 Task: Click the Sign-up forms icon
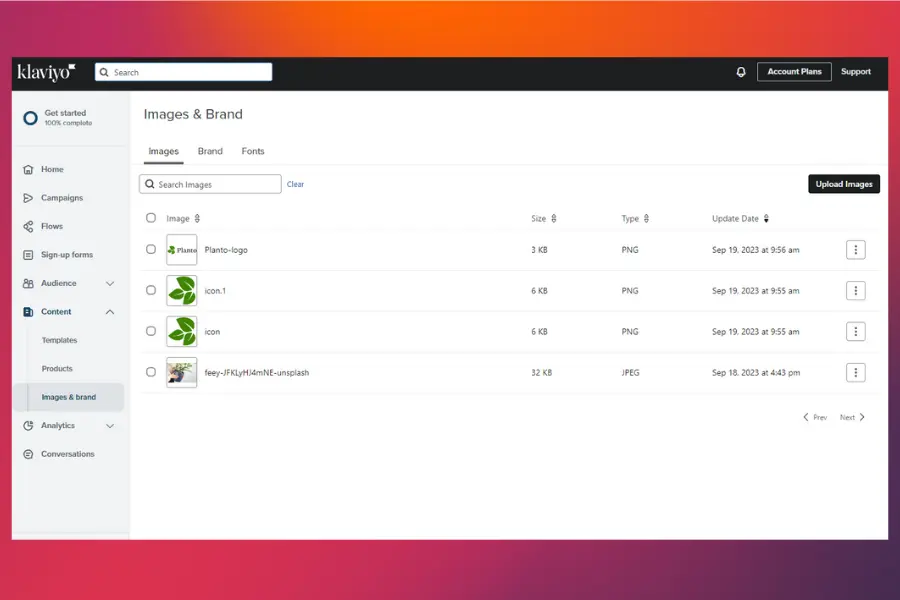point(28,255)
